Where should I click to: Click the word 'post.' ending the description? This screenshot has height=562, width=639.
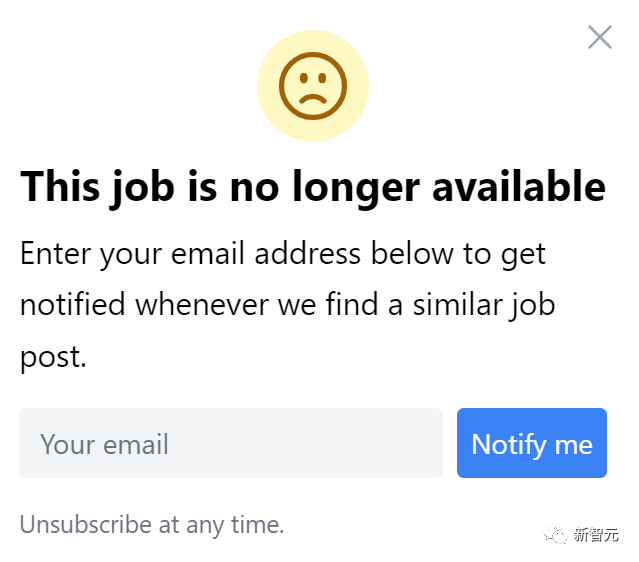tap(54, 356)
